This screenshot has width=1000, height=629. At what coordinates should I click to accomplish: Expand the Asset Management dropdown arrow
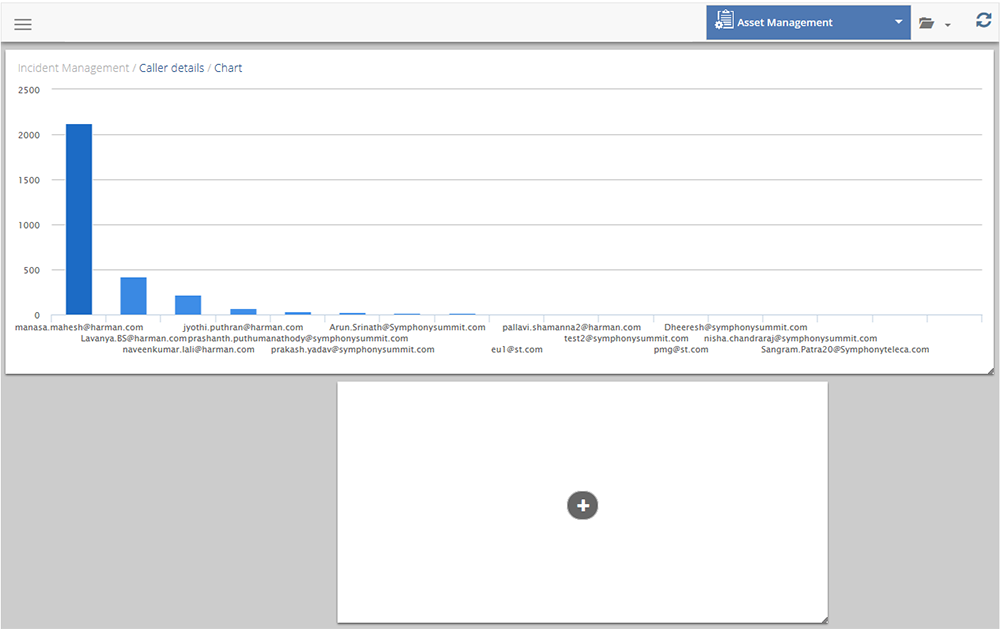click(898, 22)
